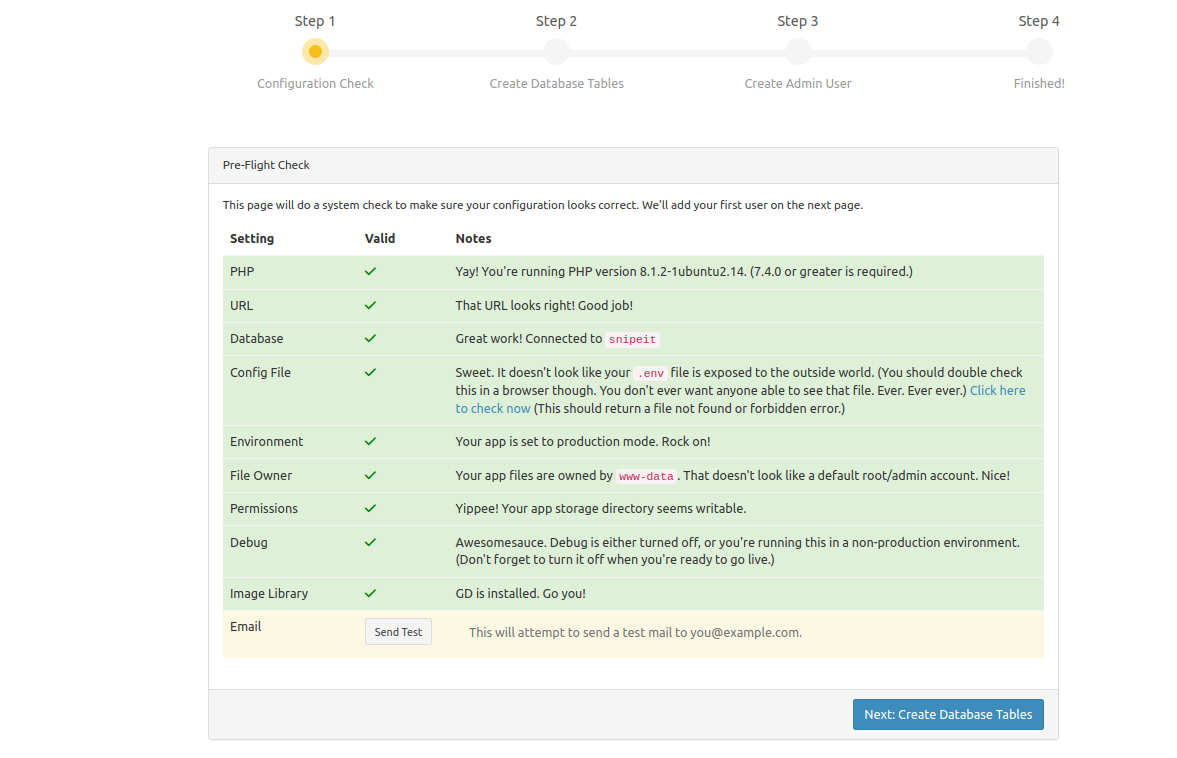This screenshot has width=1177, height=758.
Task: Click the green checkmark in PHP row
Action: tap(370, 271)
